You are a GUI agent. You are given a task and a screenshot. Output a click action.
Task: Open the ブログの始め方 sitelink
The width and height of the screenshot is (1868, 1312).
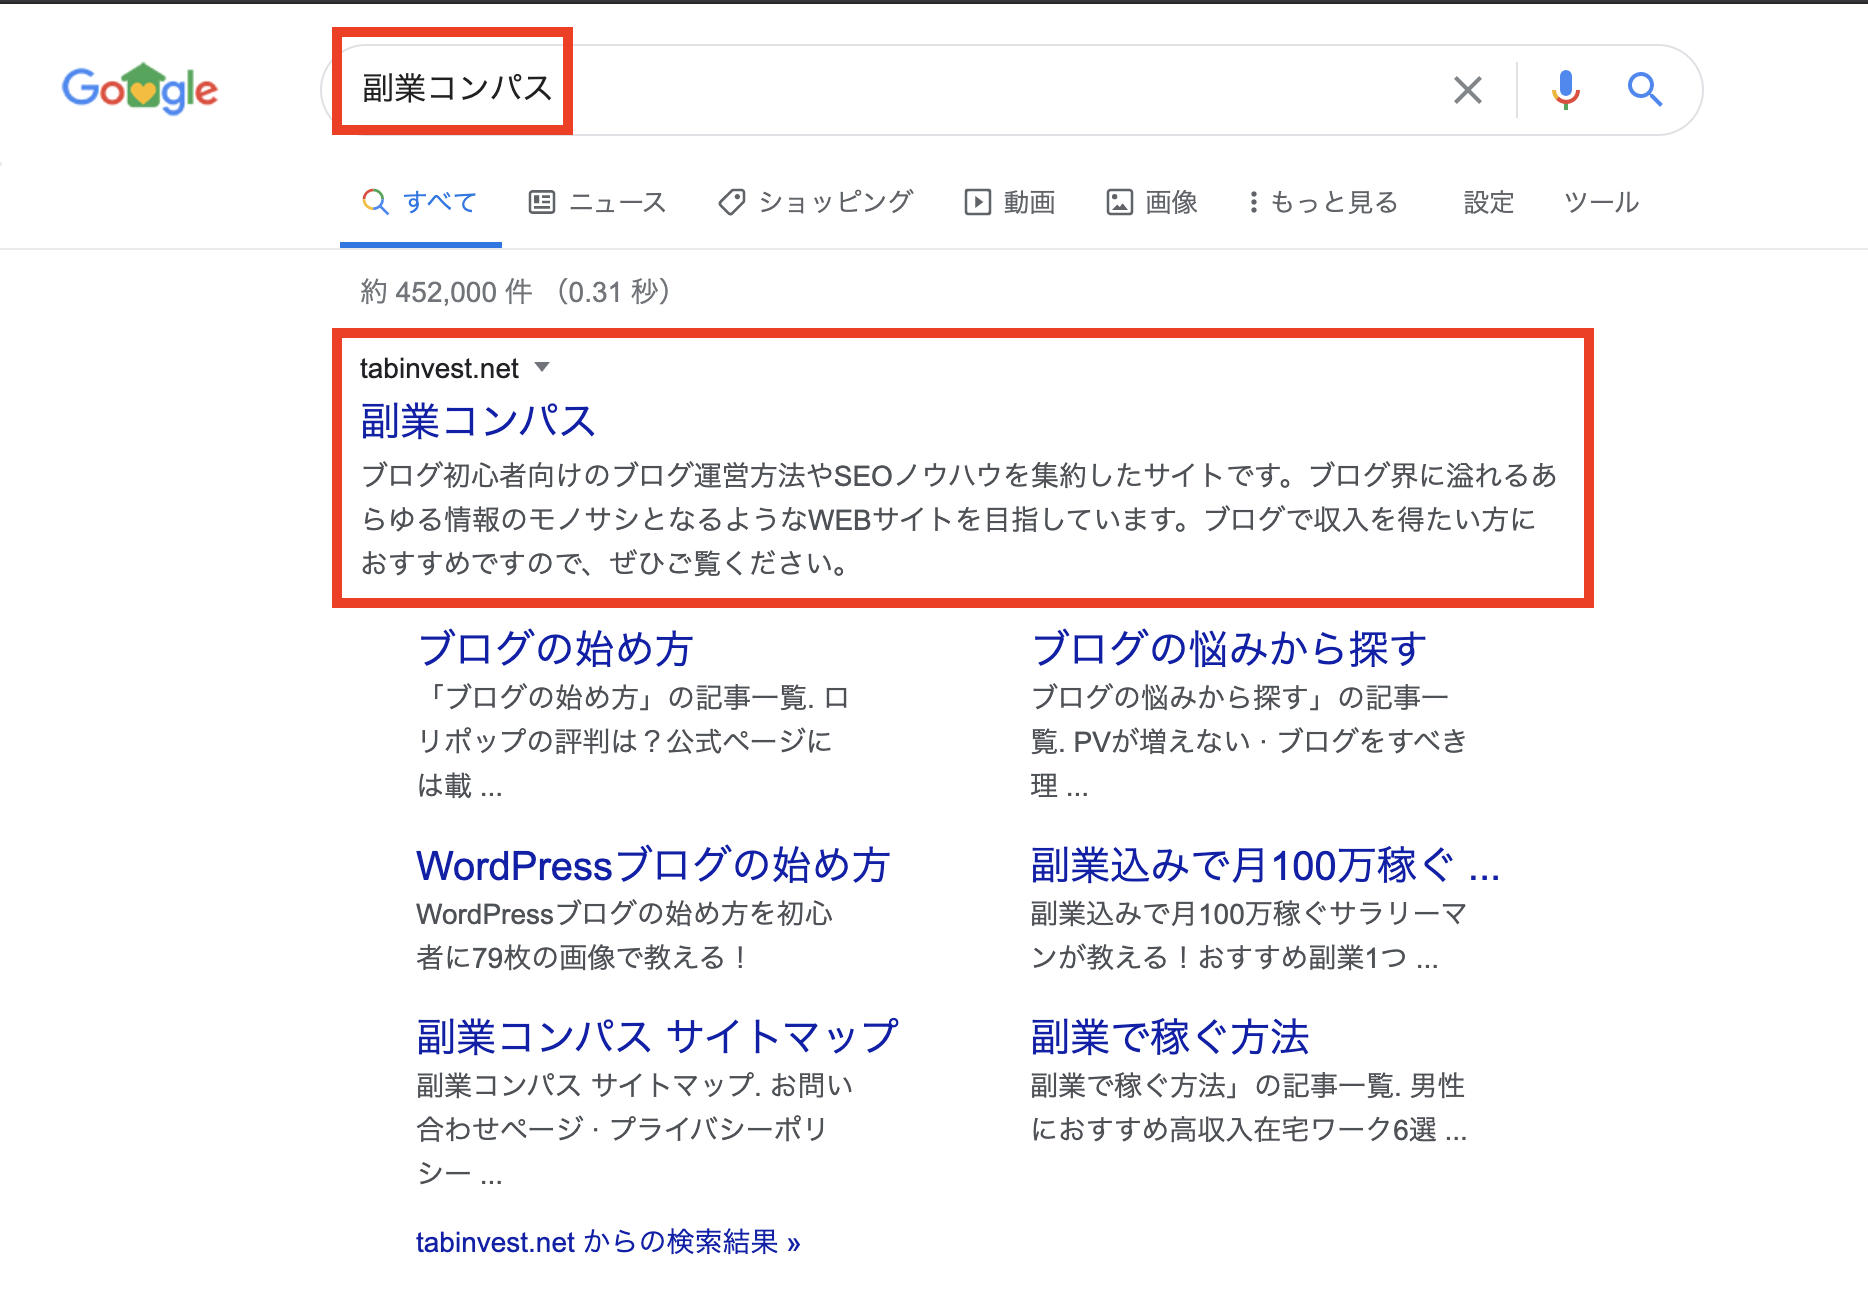(555, 648)
